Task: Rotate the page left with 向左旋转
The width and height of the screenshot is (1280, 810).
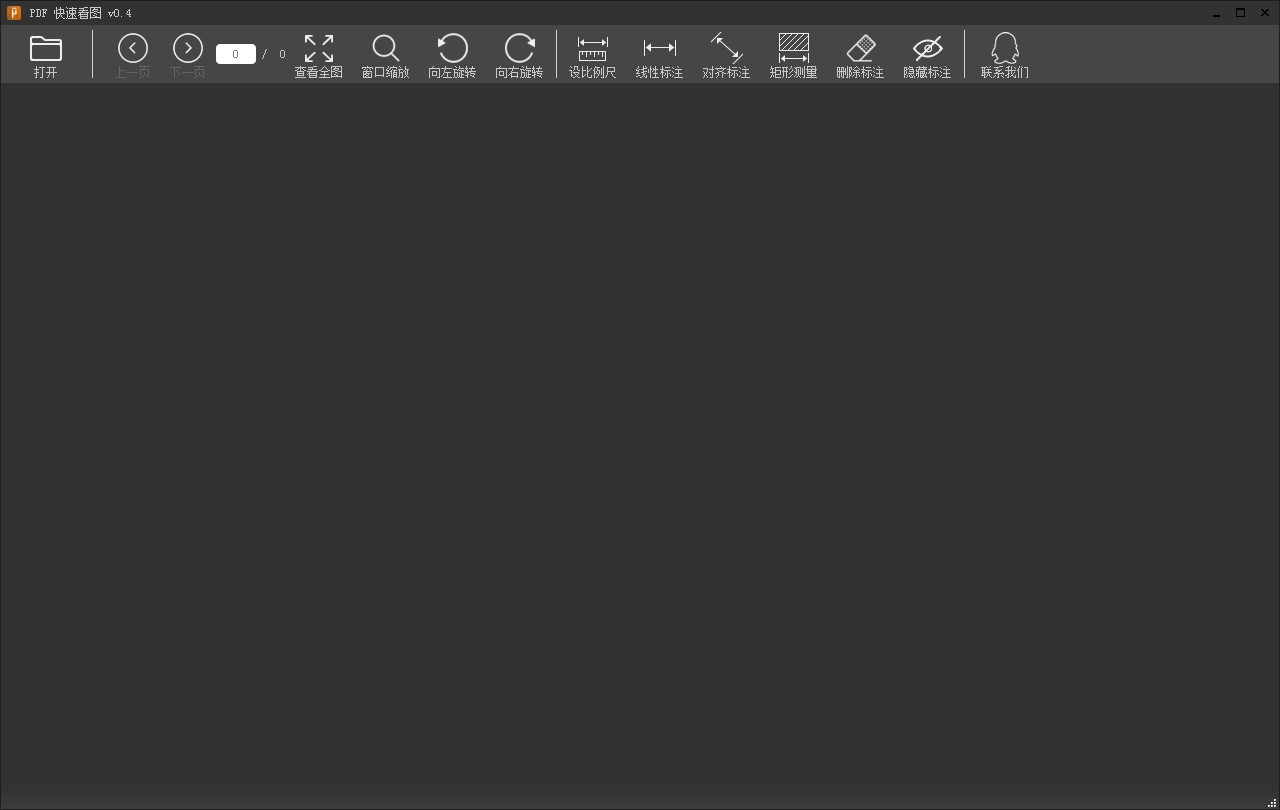Action: tap(452, 54)
